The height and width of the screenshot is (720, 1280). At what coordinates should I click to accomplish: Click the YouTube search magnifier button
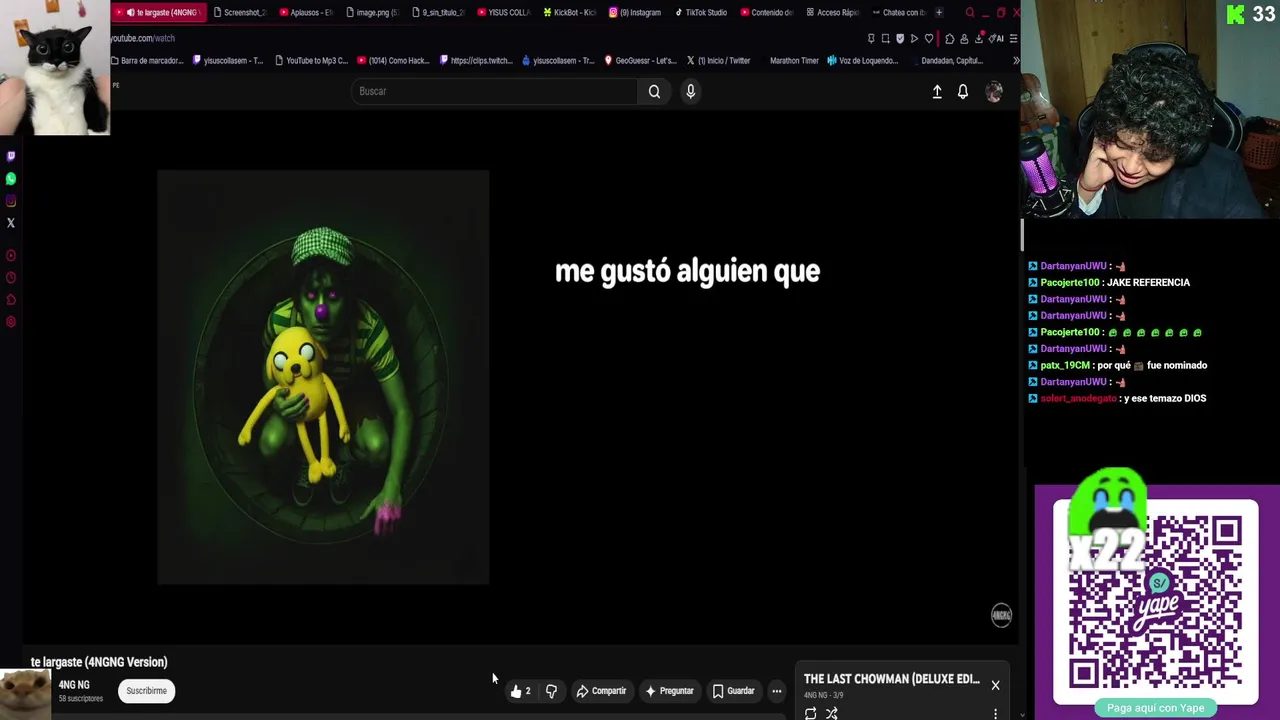[x=654, y=91]
